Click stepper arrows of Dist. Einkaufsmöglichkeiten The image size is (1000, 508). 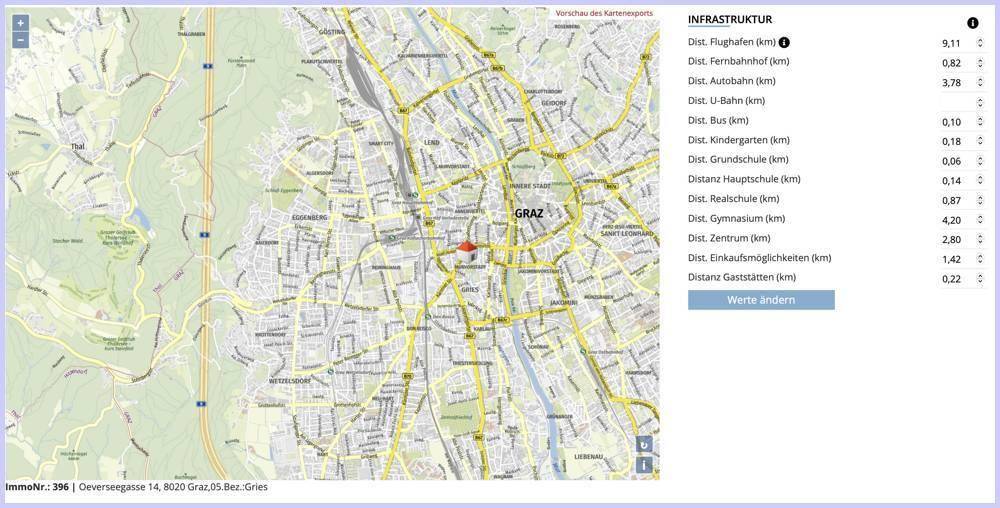(980, 259)
